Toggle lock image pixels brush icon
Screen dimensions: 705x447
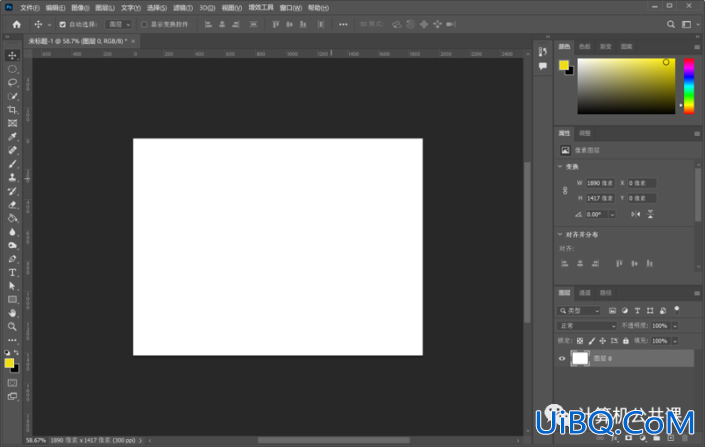(591, 341)
